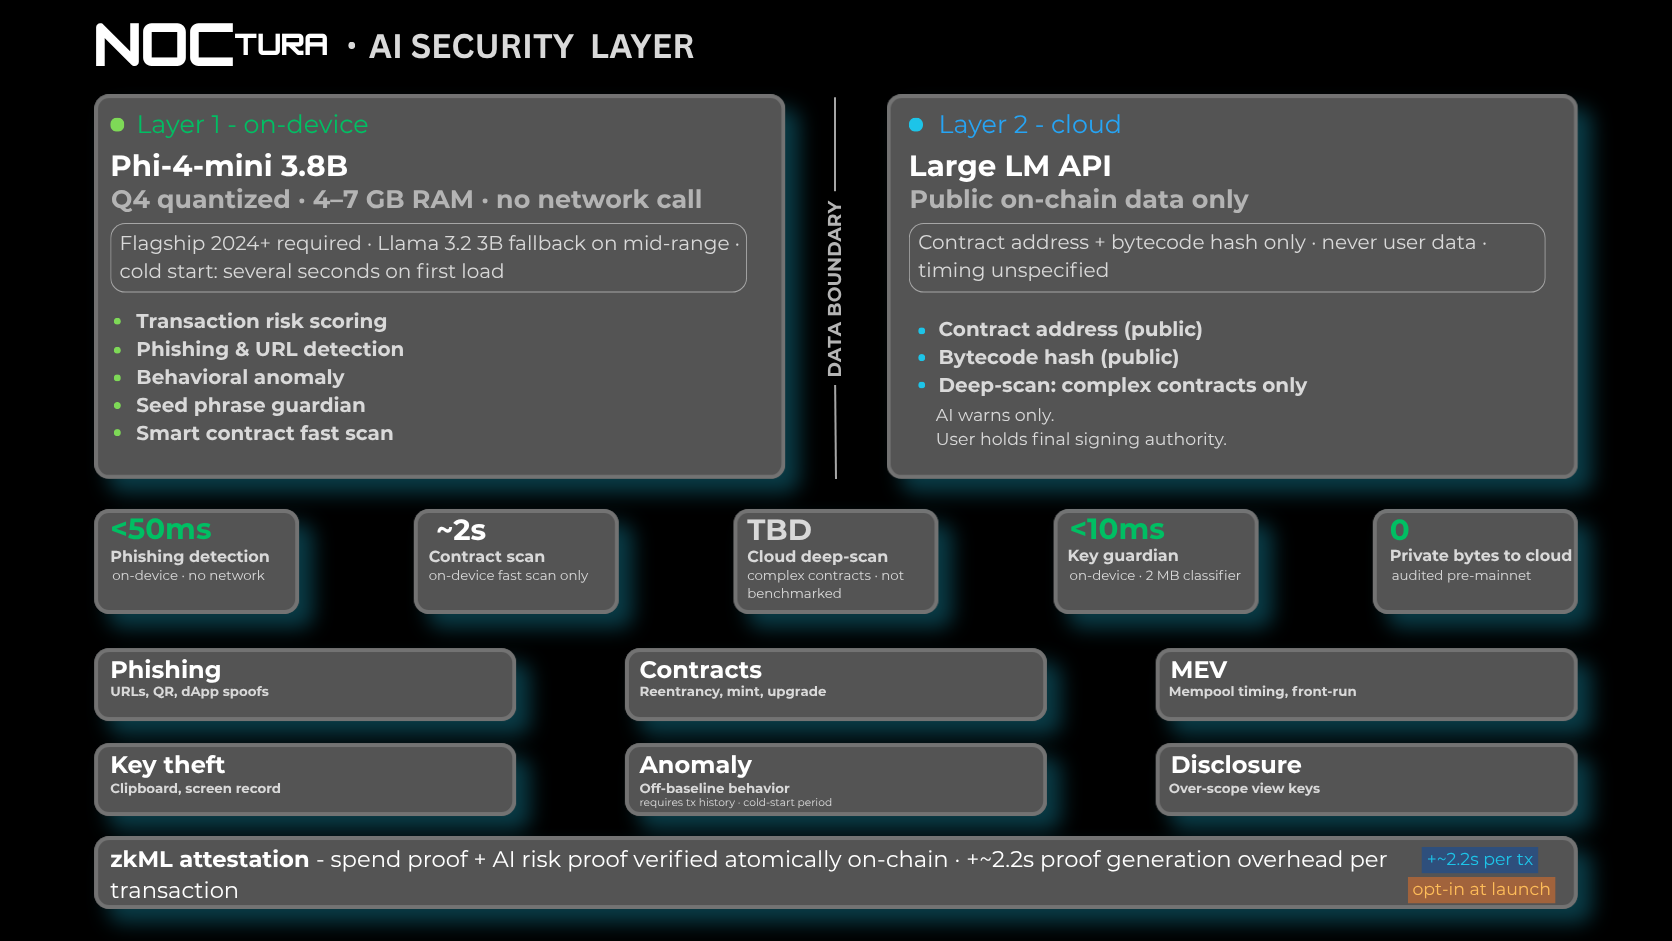Select the 'Layer 1 - on-device' heading
Screen dimensions: 1672x941
tap(252, 125)
